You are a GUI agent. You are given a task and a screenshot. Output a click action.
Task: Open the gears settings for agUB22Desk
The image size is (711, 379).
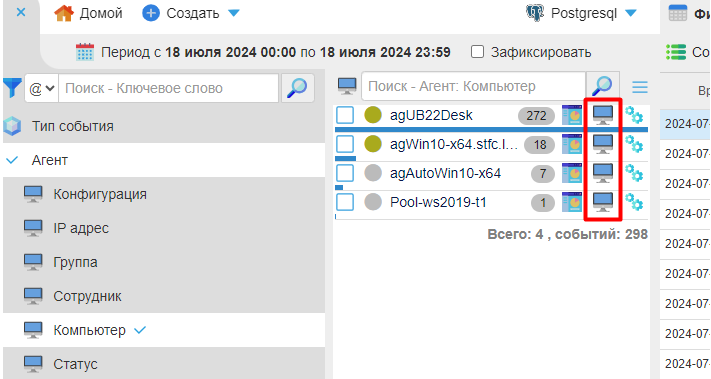[x=634, y=115]
